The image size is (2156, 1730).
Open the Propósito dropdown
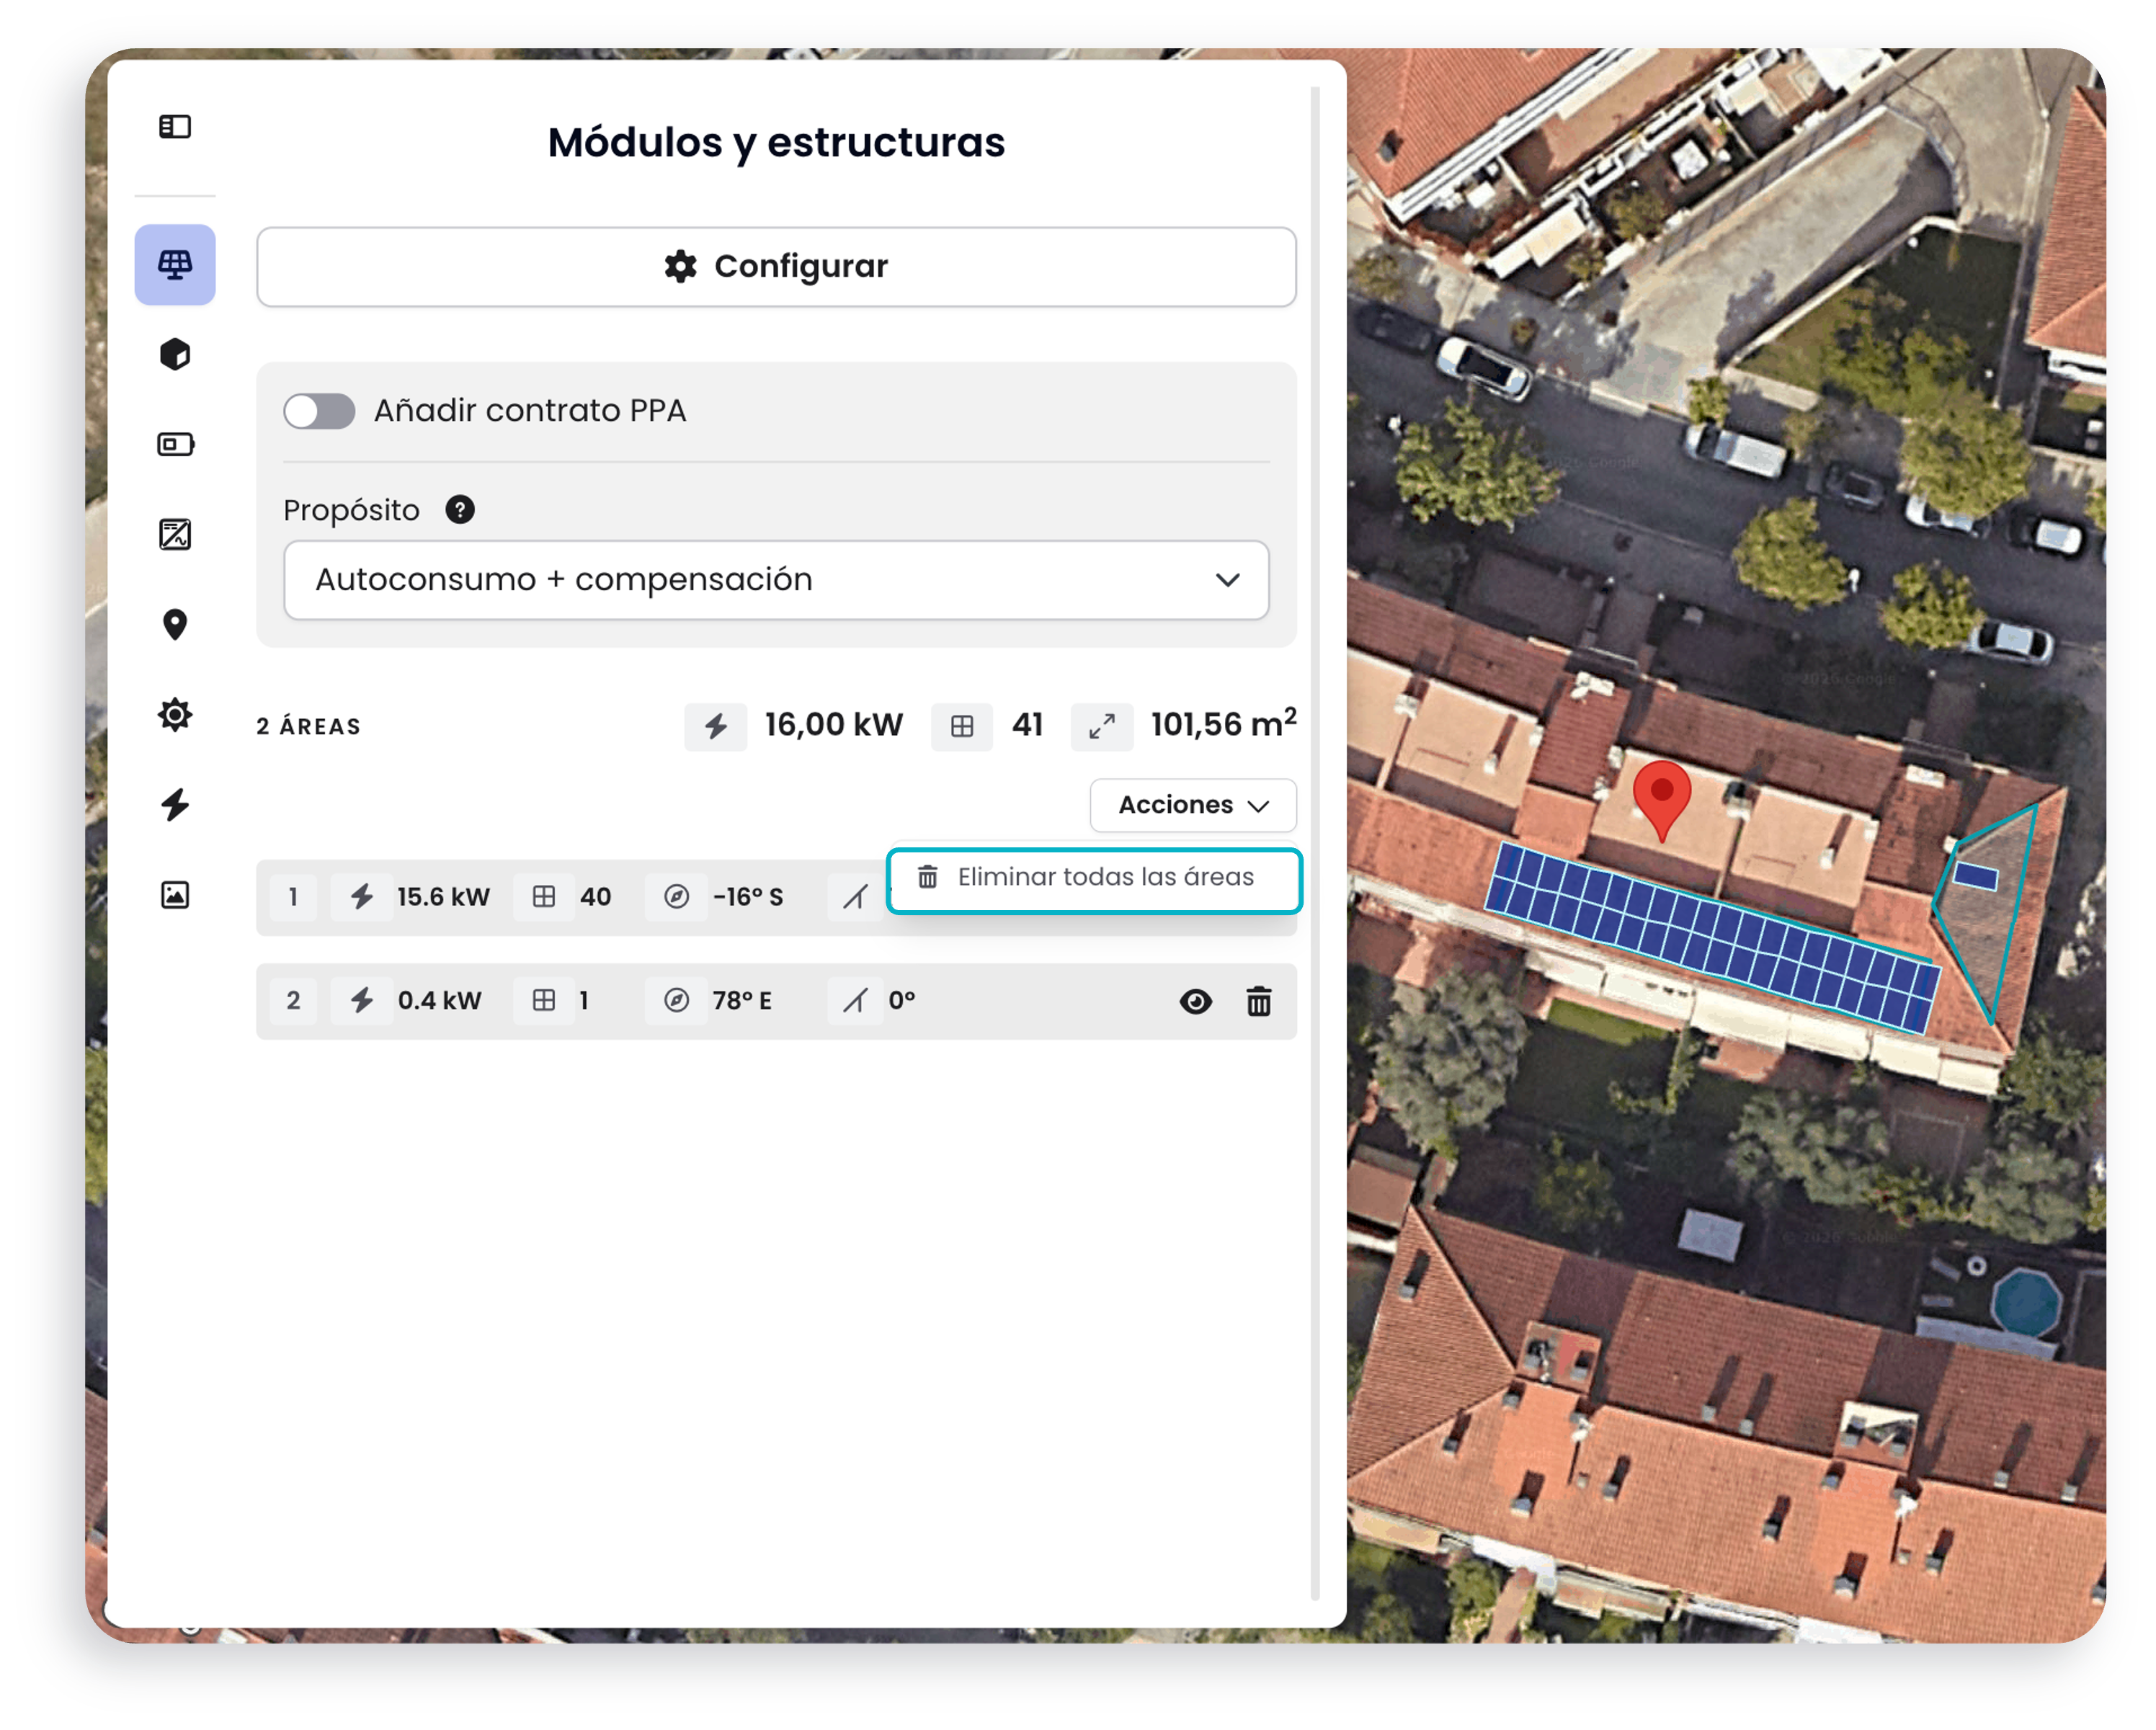[776, 580]
